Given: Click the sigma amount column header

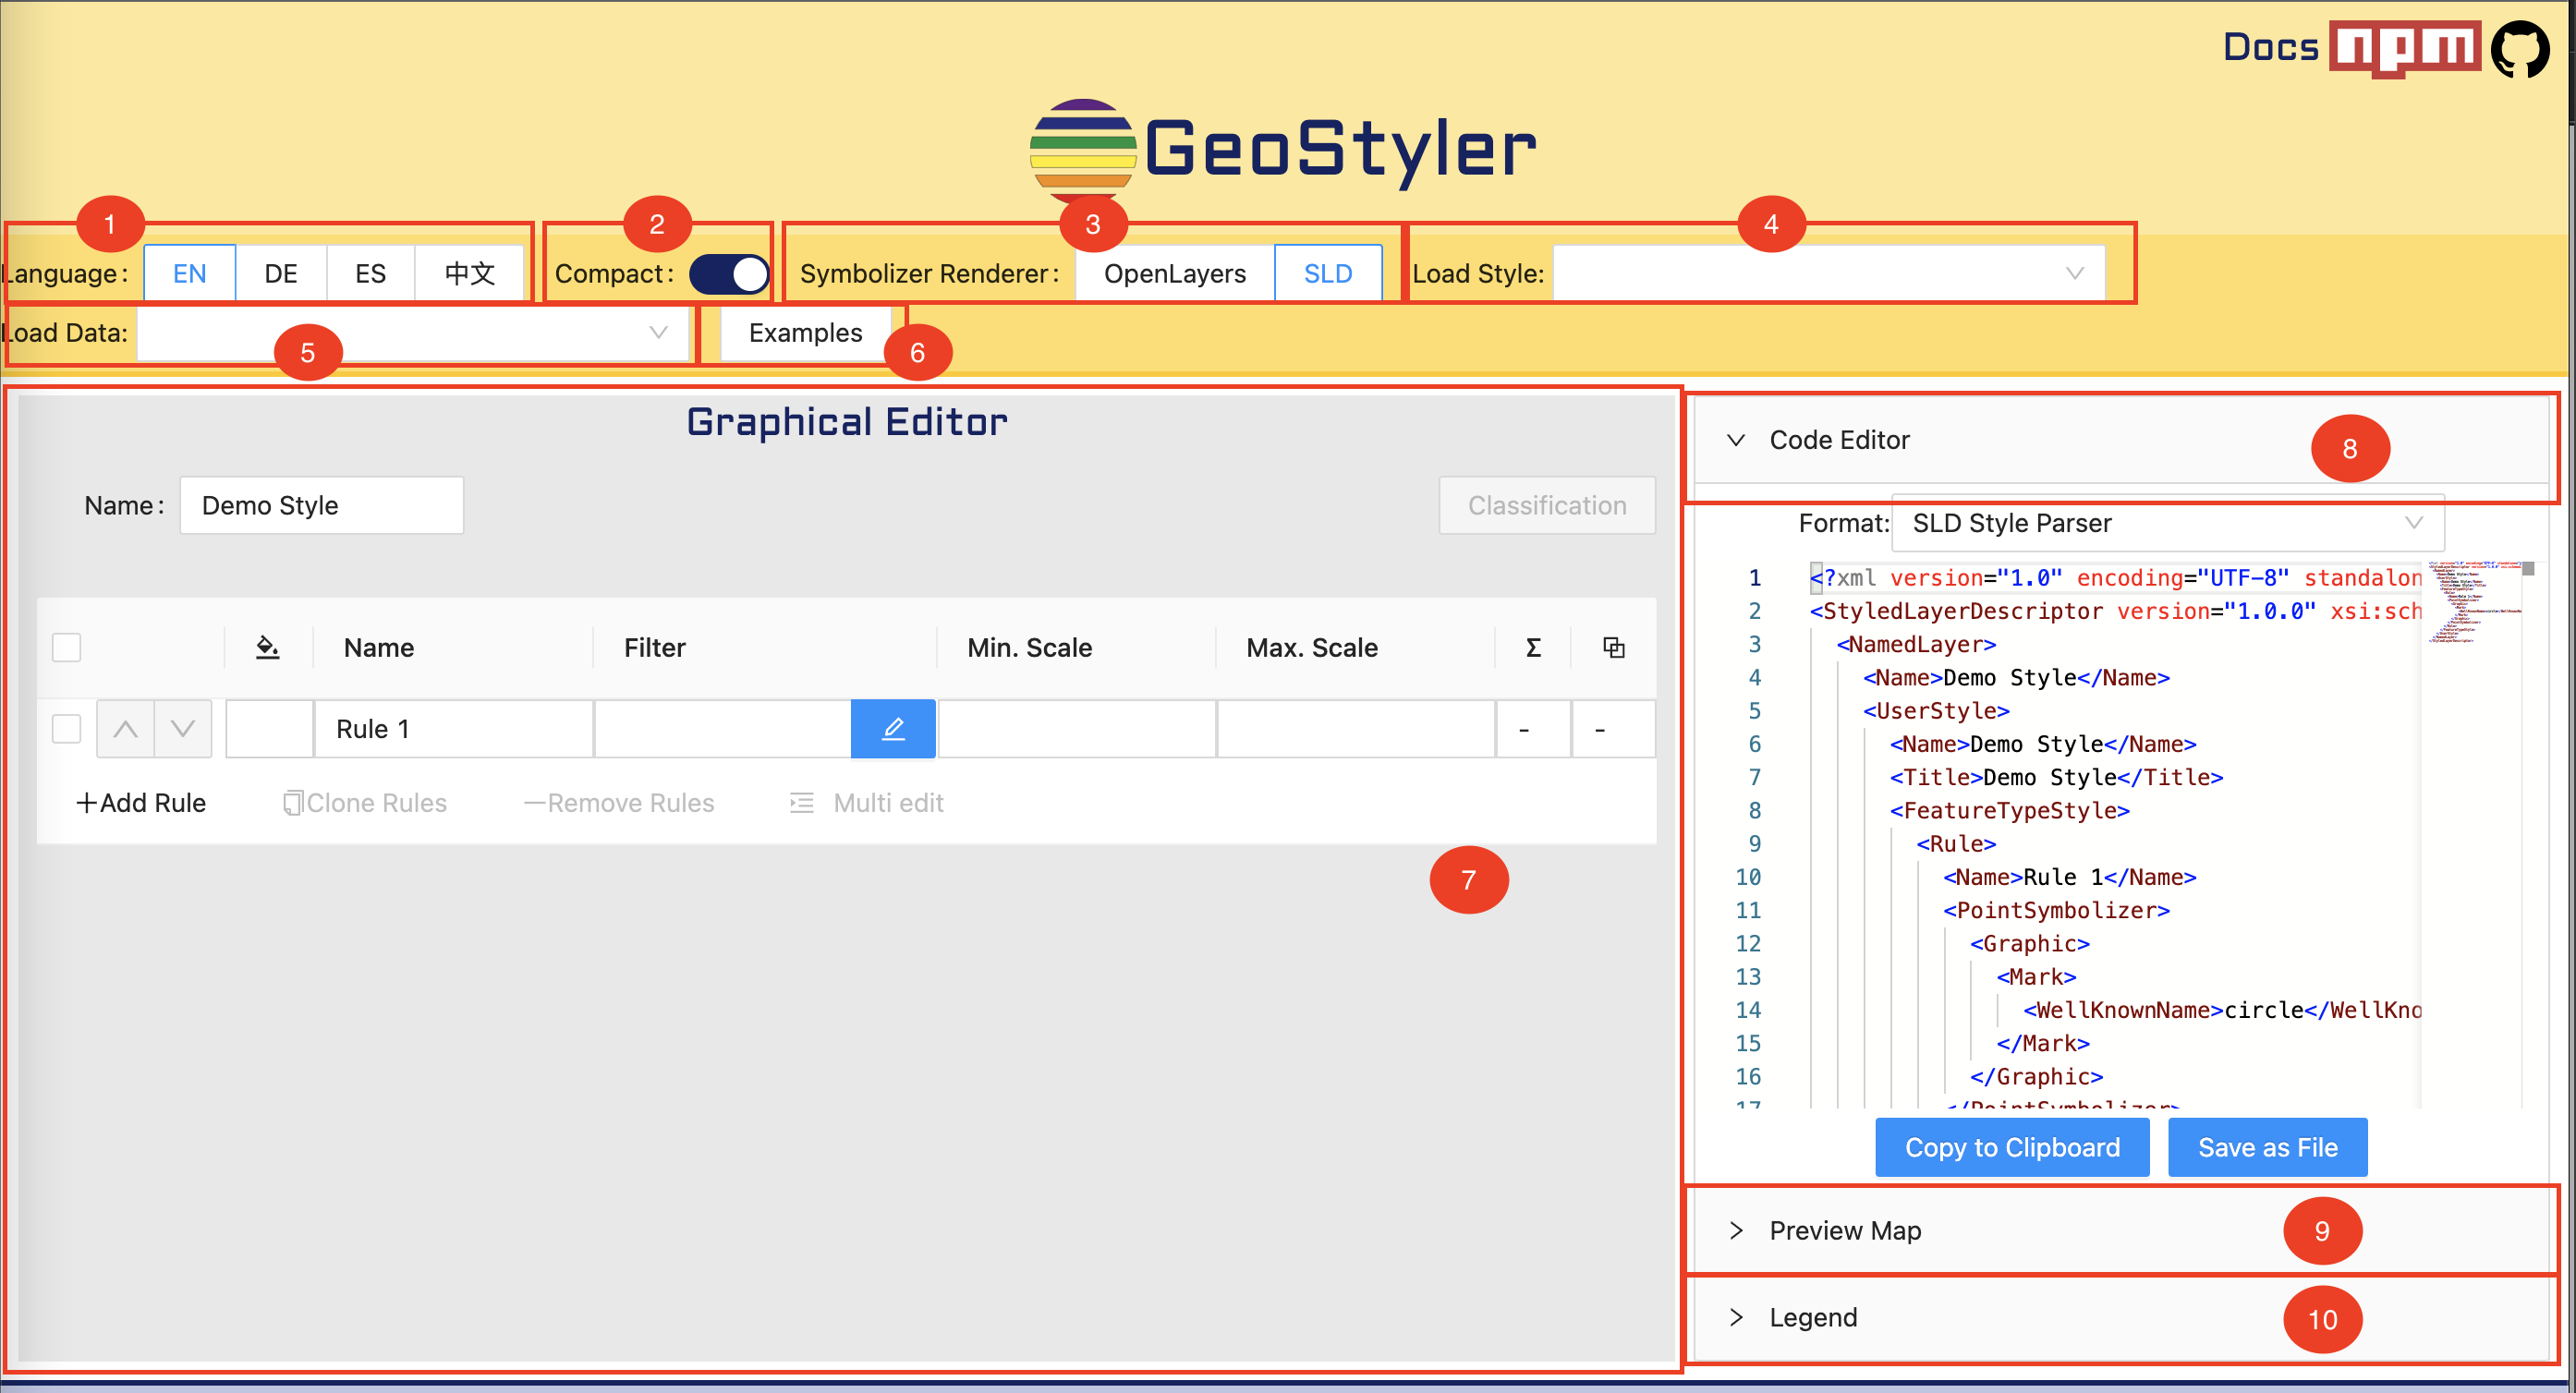Looking at the screenshot, I should [x=1533, y=647].
